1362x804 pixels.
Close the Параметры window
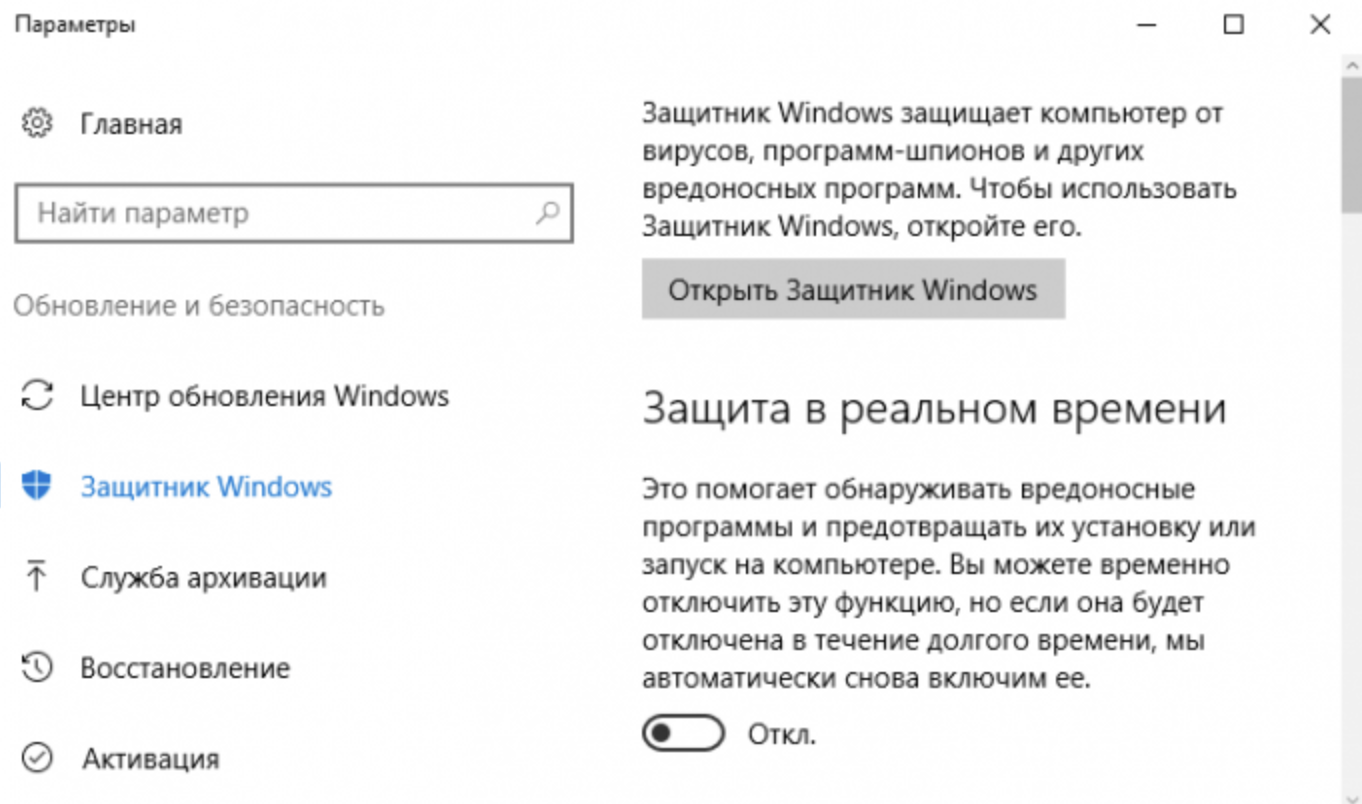pyautogui.click(x=1320, y=25)
